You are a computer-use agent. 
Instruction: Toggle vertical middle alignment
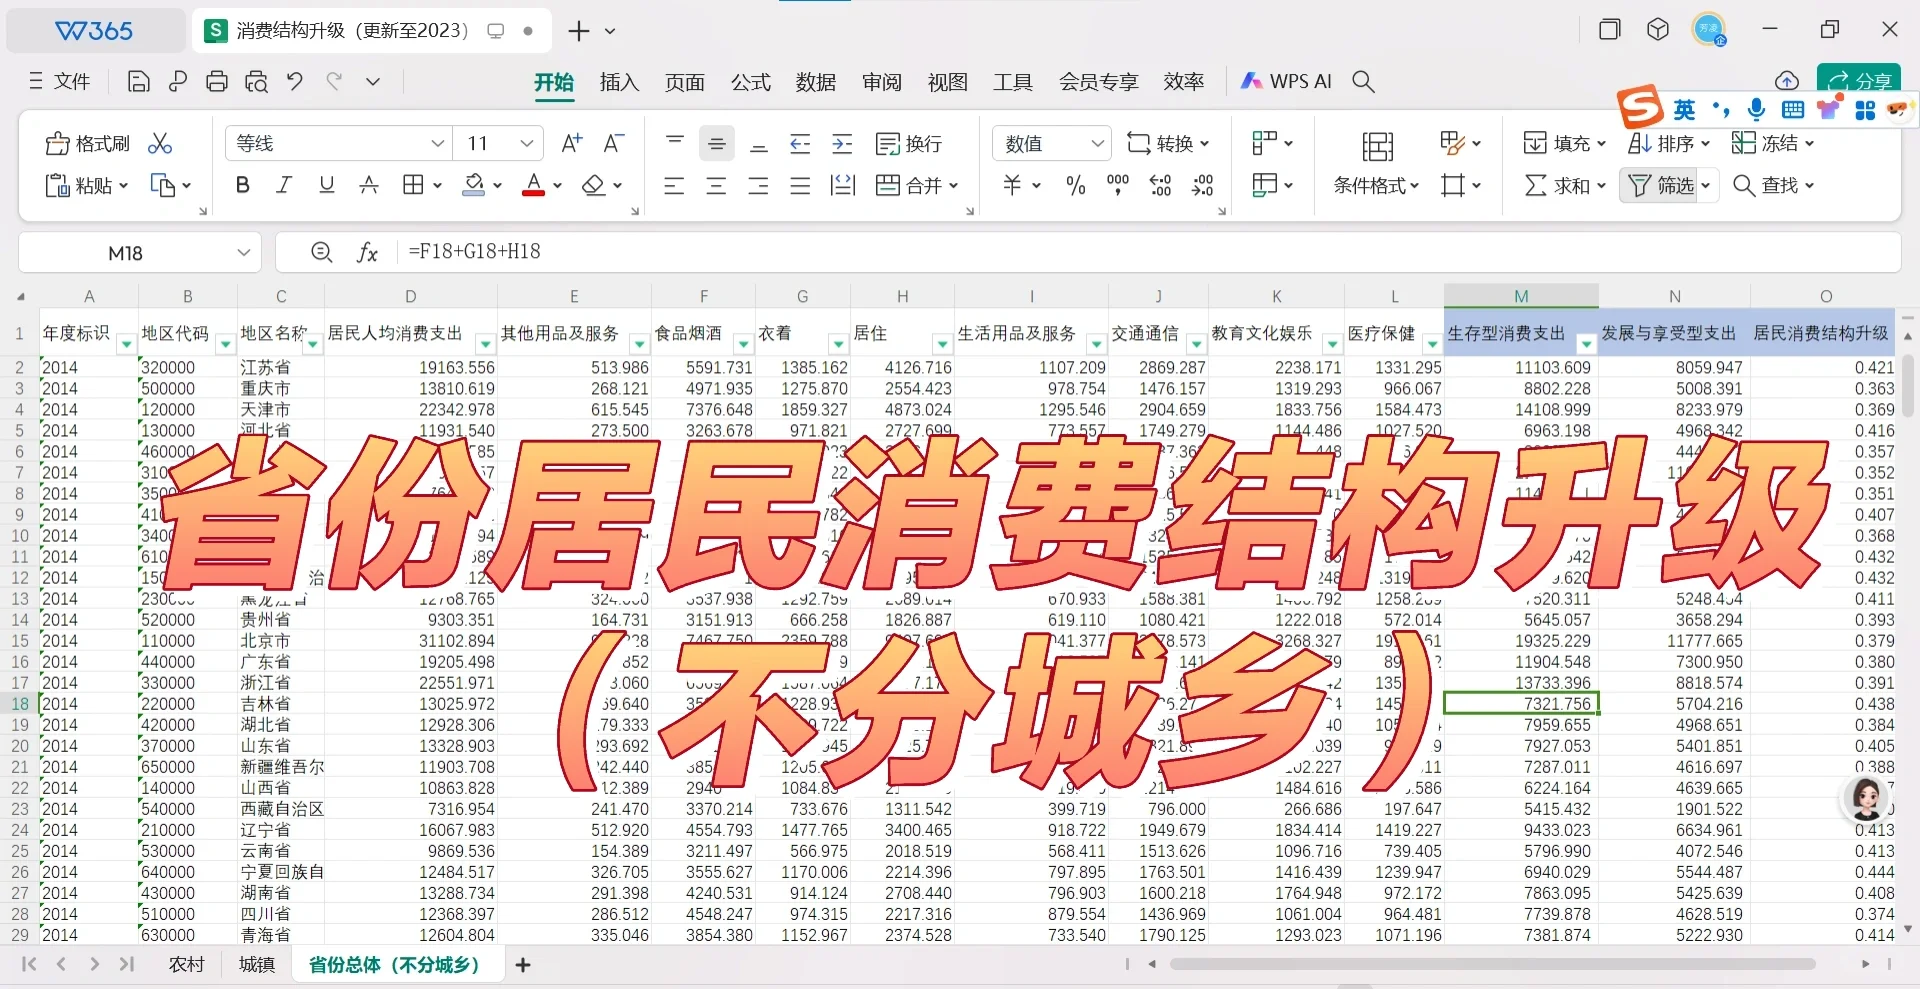click(x=716, y=144)
